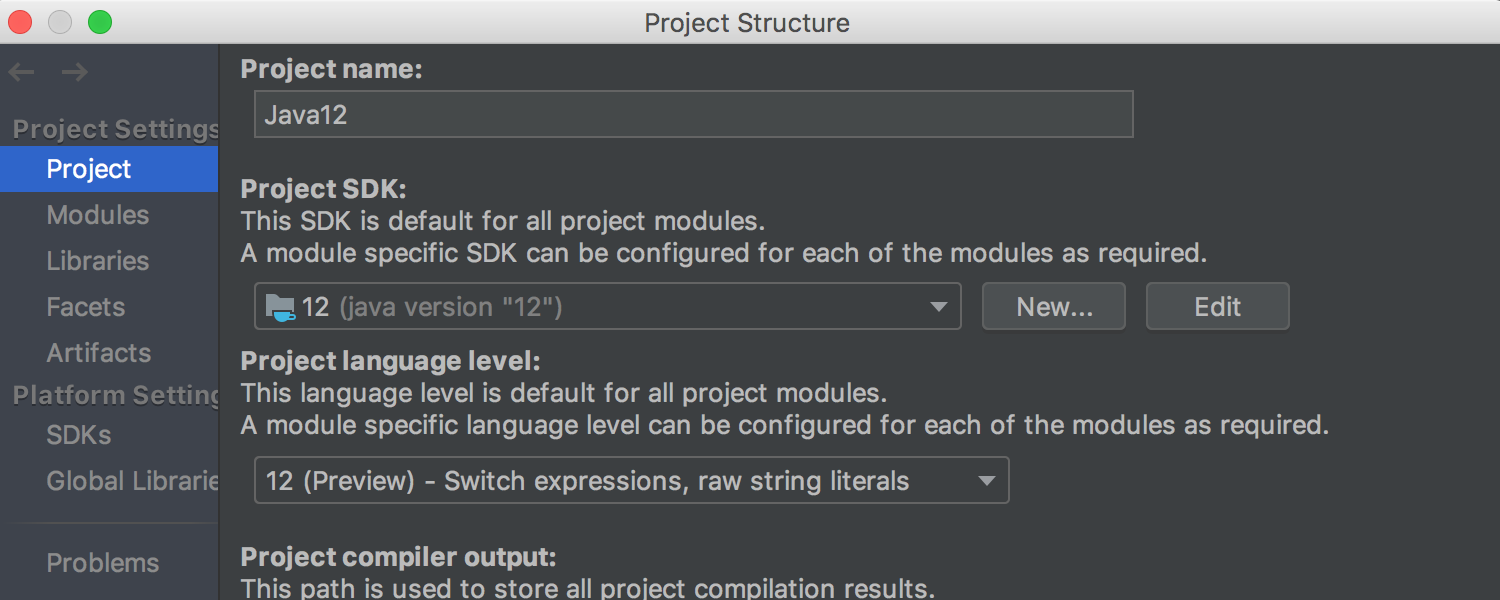Open the Artifacts configuration page

pyautogui.click(x=99, y=353)
